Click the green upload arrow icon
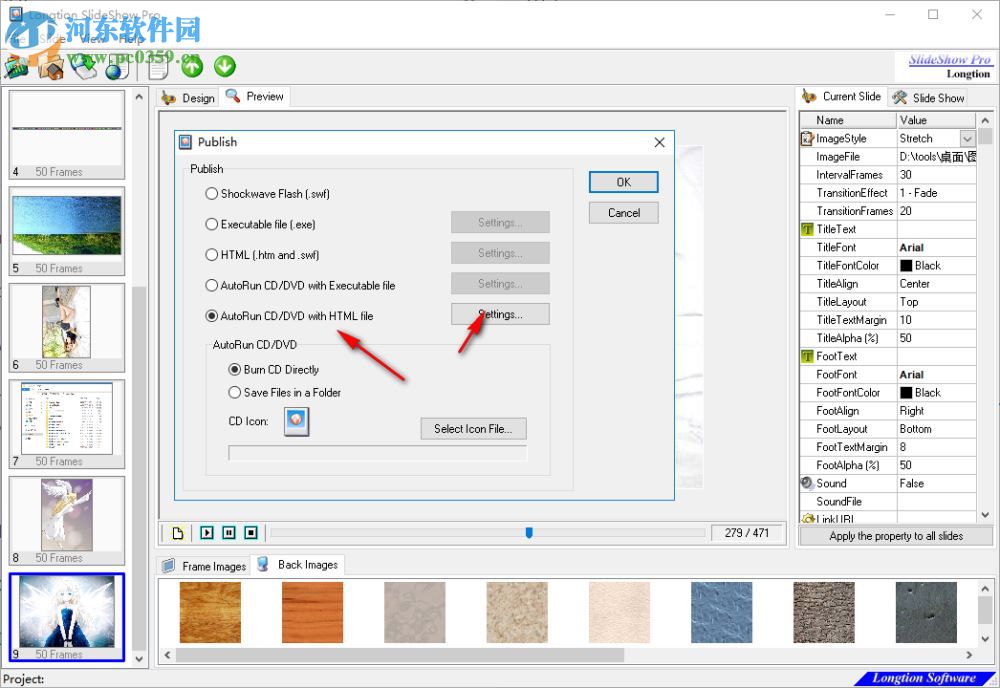 (x=191, y=67)
